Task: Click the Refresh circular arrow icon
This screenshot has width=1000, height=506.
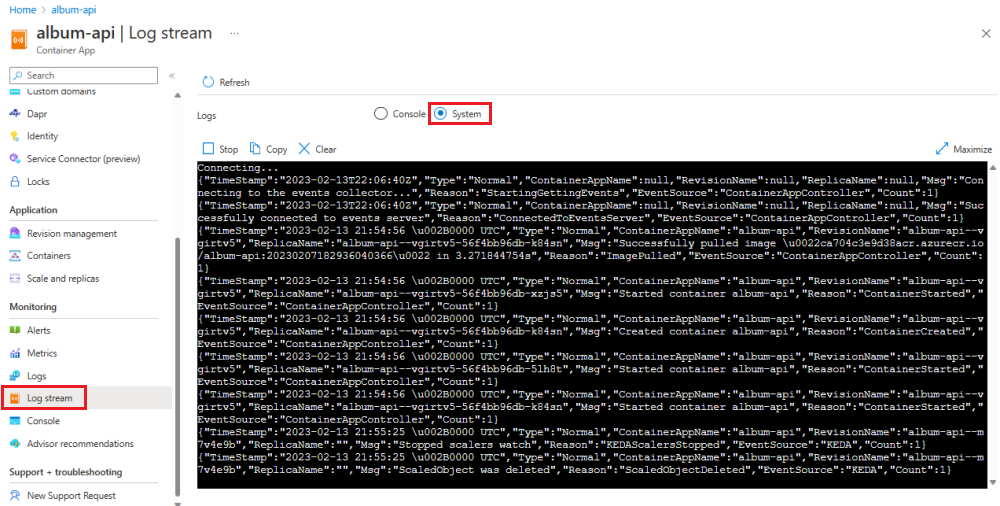Action: (x=208, y=82)
